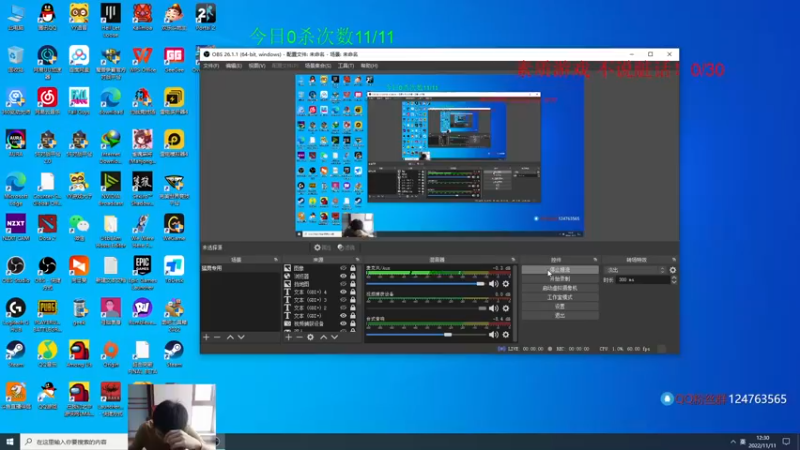Toggle eye for 文本 (GDI+) 3 source
The width and height of the screenshot is (800, 450).
pyautogui.click(x=343, y=300)
